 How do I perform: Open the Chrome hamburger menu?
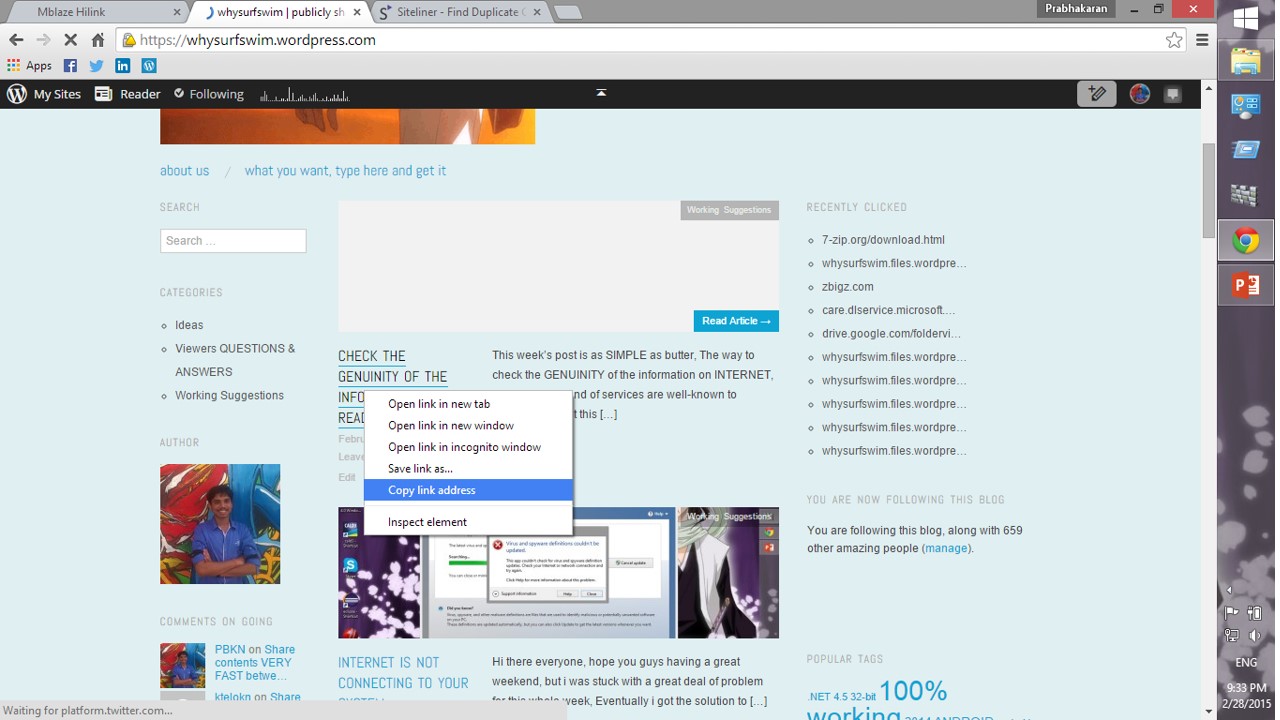tap(1202, 40)
